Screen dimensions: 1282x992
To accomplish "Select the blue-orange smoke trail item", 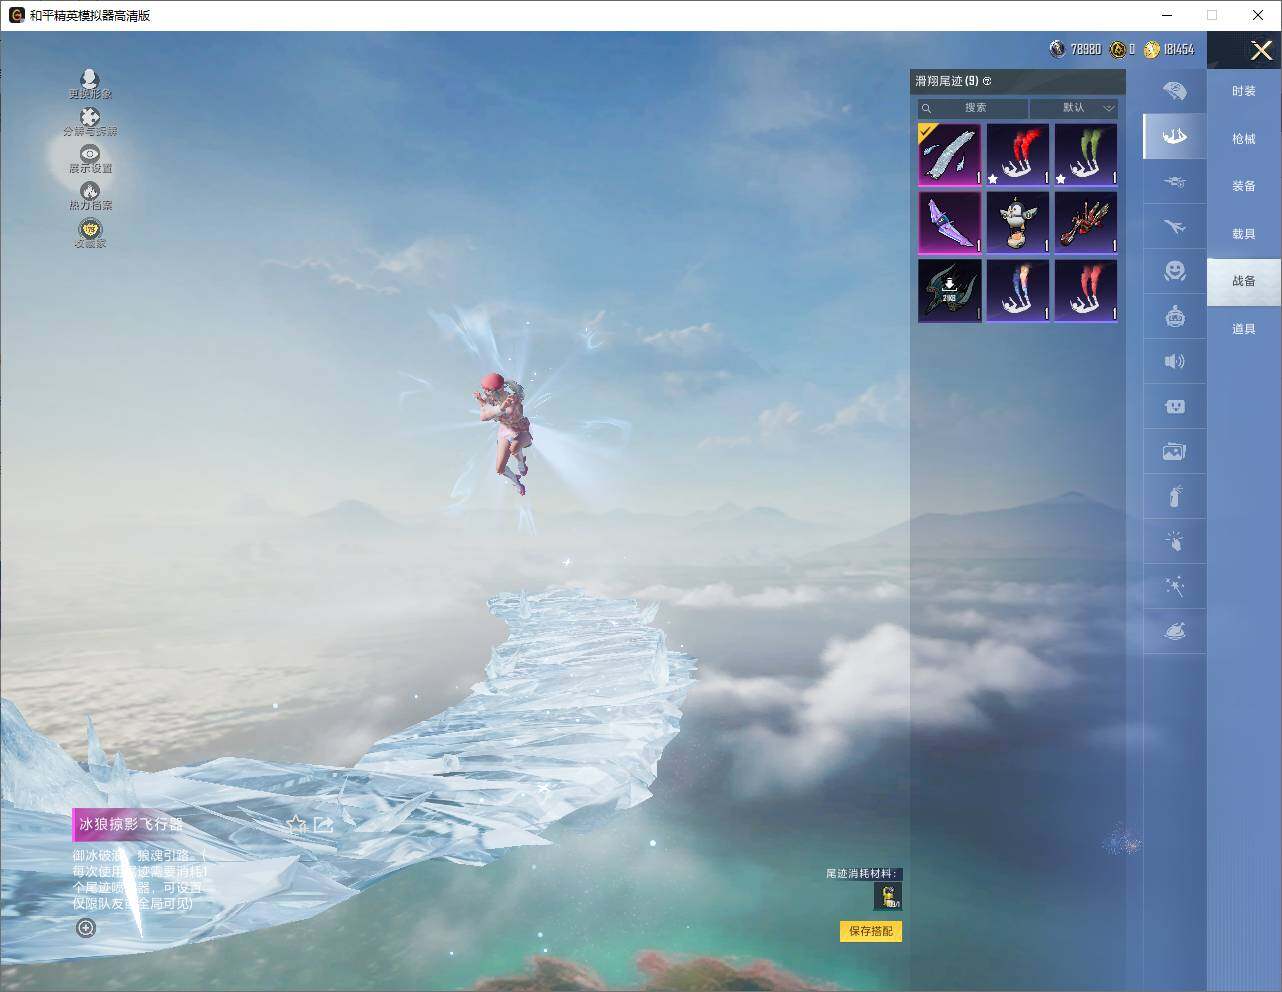I will (x=1018, y=290).
